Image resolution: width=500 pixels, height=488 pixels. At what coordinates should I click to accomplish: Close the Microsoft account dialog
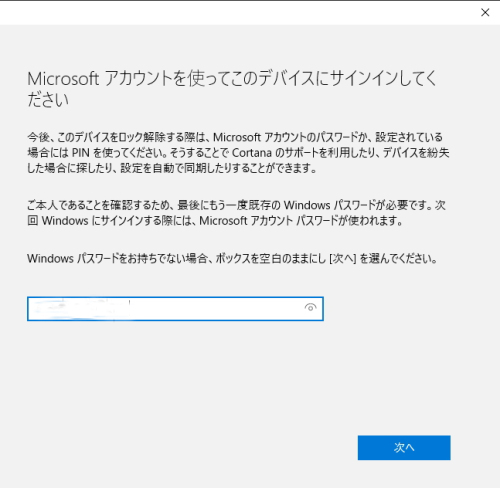coord(485,12)
